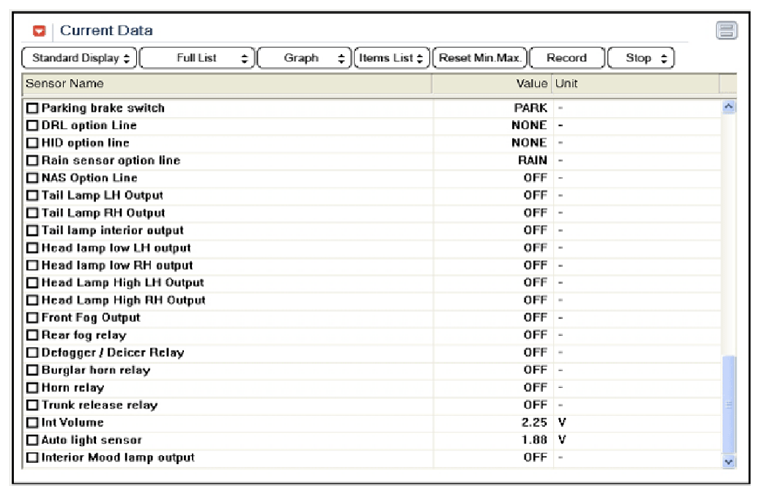Click the red dropdown icon beside Current Data
Image resolution: width=760 pixels, height=495 pixels.
click(39, 31)
